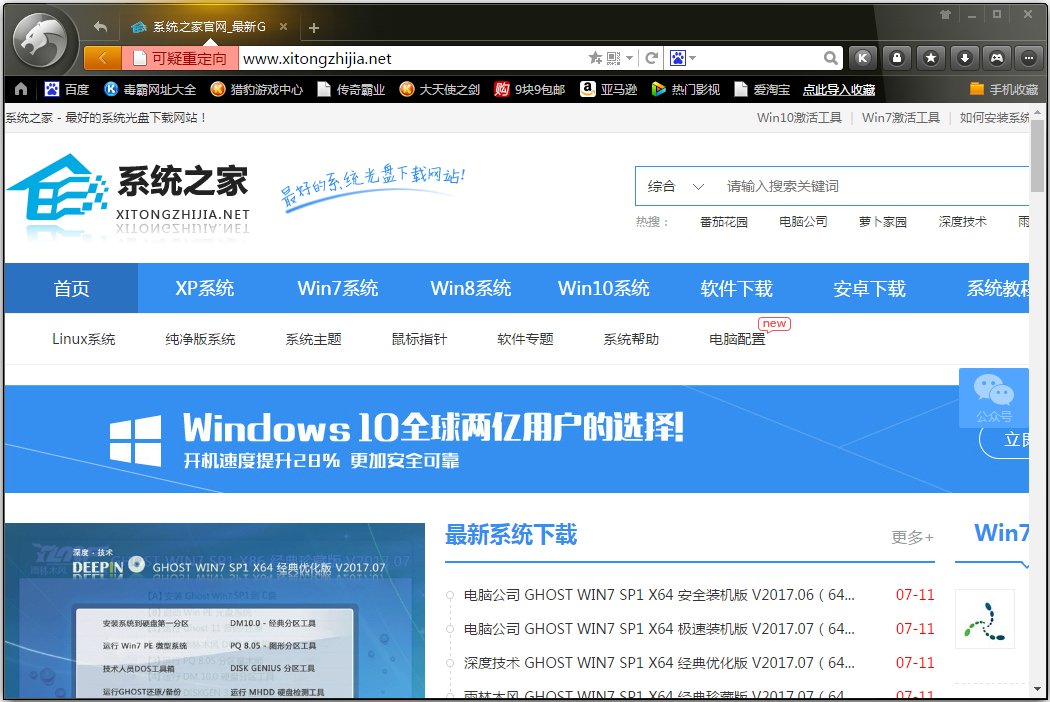Click the Cheetah browser logo button
The height and width of the screenshot is (702, 1050).
41,41
